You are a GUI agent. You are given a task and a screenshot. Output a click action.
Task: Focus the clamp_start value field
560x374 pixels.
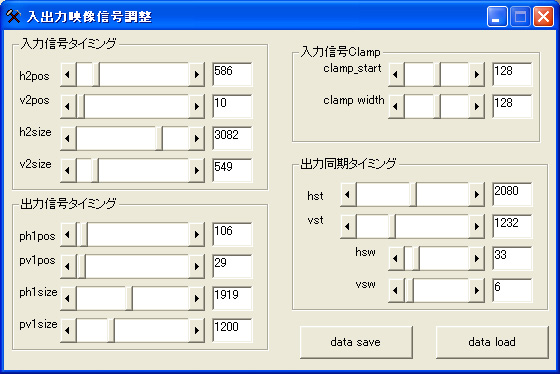(512, 74)
